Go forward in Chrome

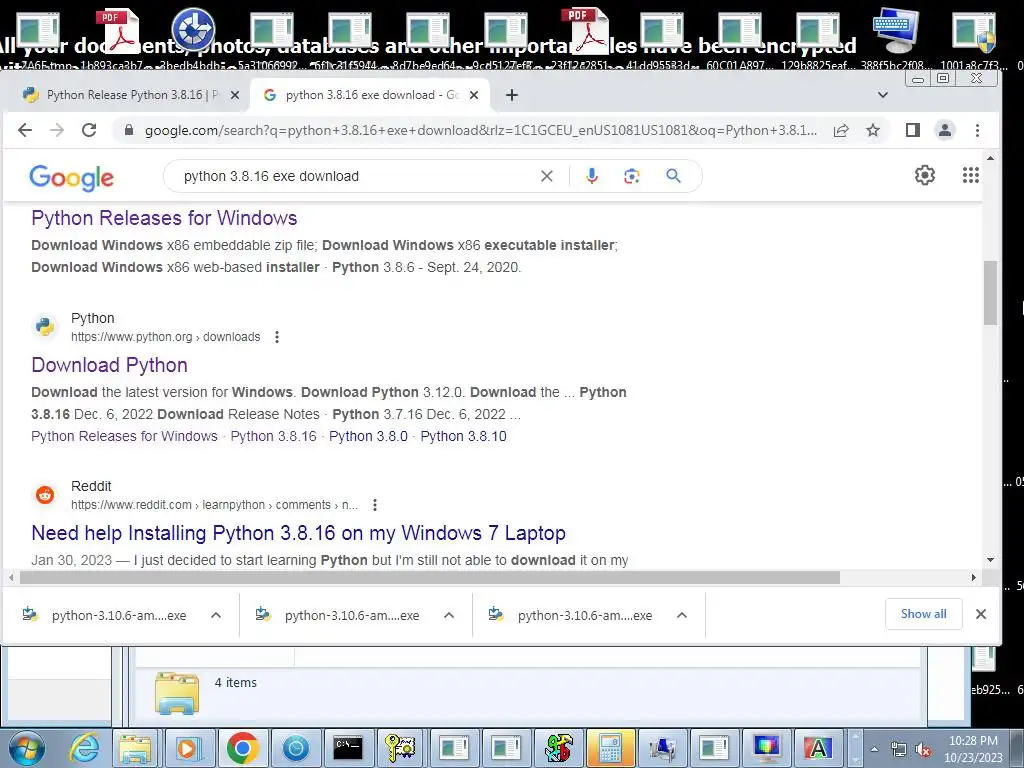(57, 130)
